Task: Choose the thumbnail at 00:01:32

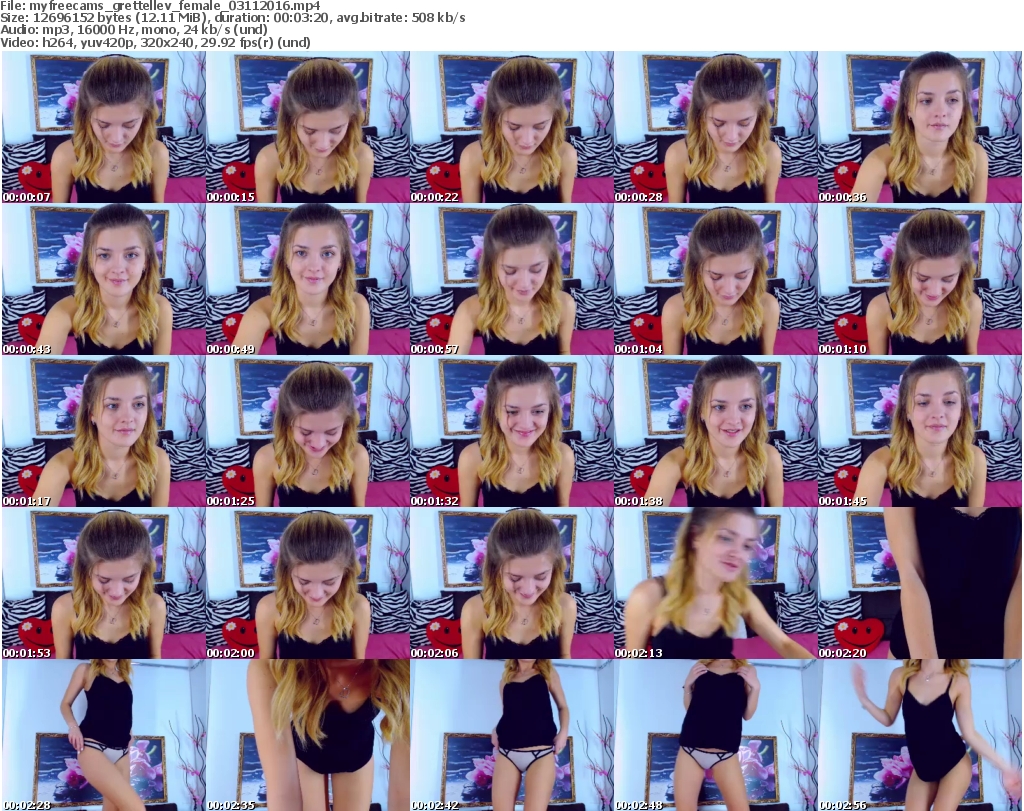Action: coord(511,431)
